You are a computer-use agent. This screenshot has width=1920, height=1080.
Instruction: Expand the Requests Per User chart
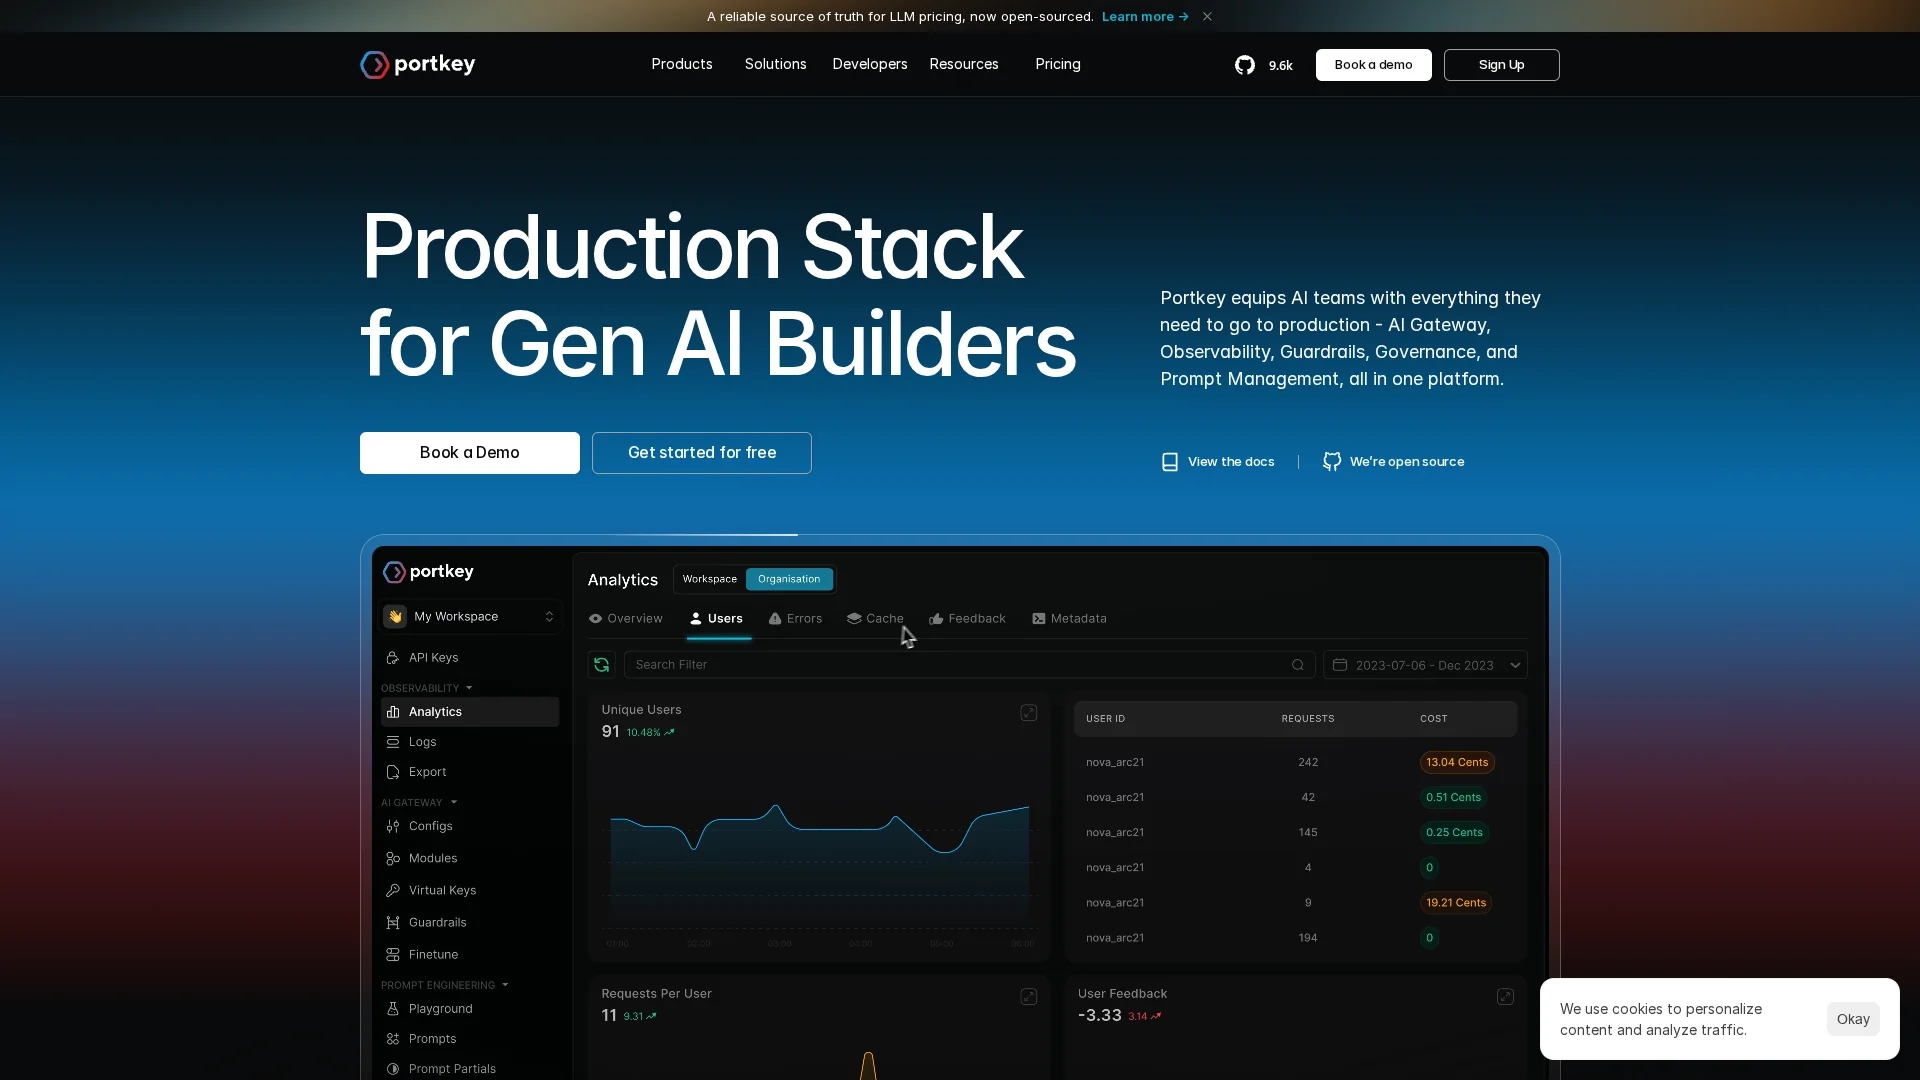tap(1028, 997)
